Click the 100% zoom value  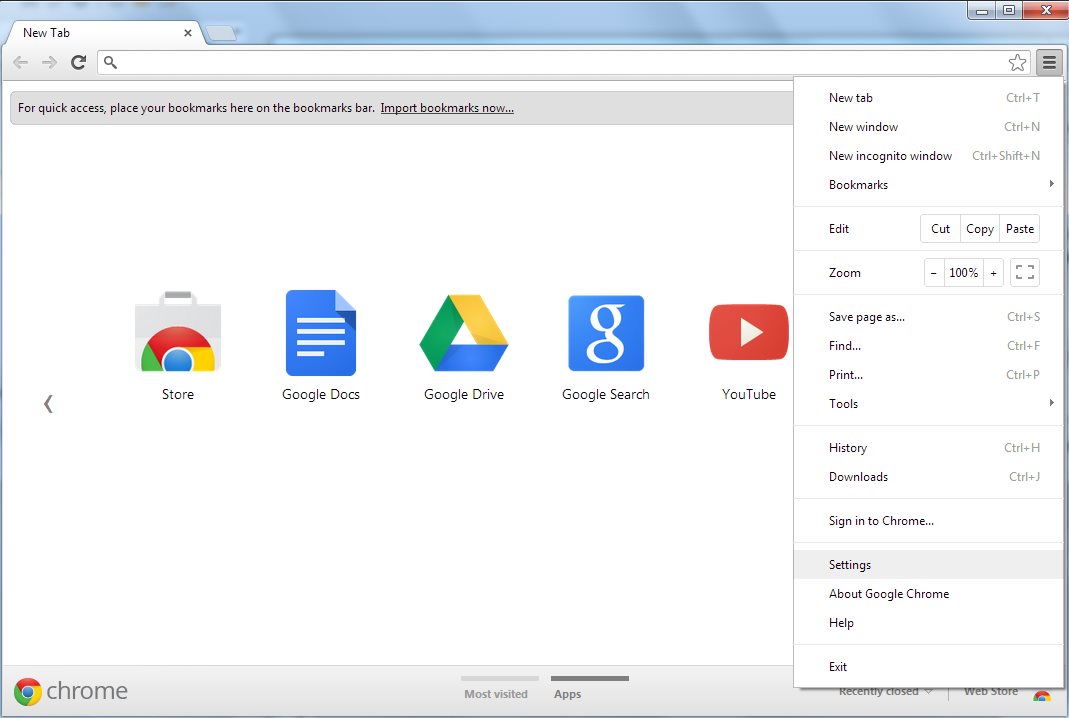click(x=963, y=273)
